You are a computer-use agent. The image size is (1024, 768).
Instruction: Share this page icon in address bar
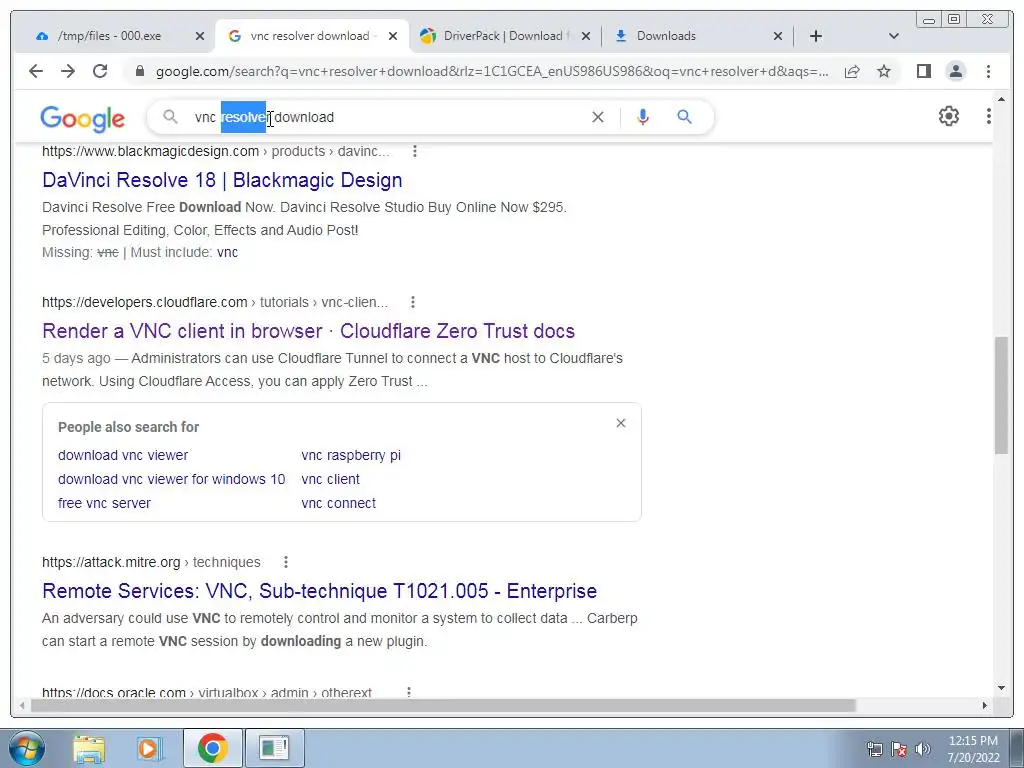852,71
